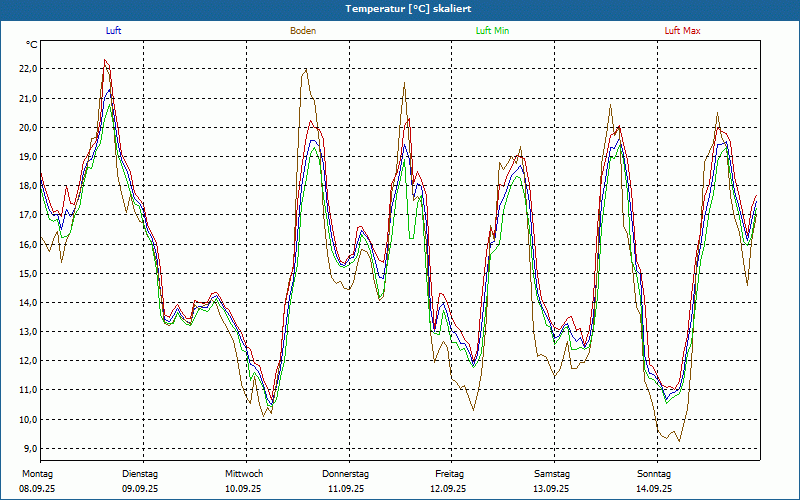Select the 'Boden' legend label

303,31
